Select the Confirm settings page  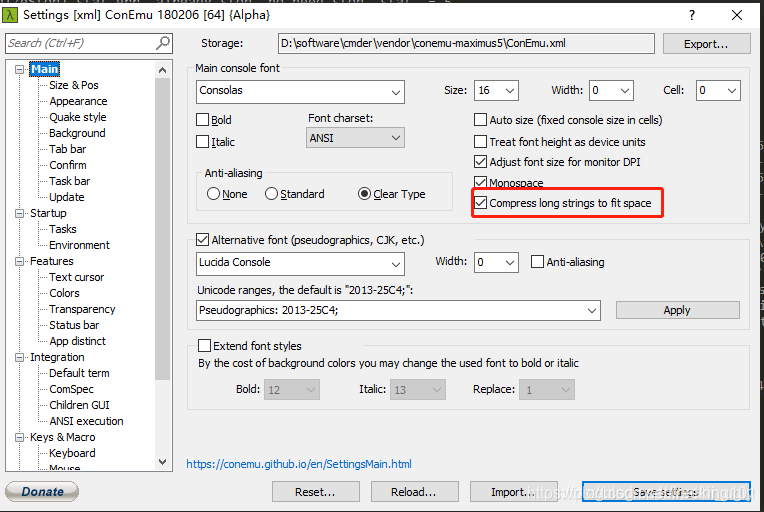click(67, 165)
